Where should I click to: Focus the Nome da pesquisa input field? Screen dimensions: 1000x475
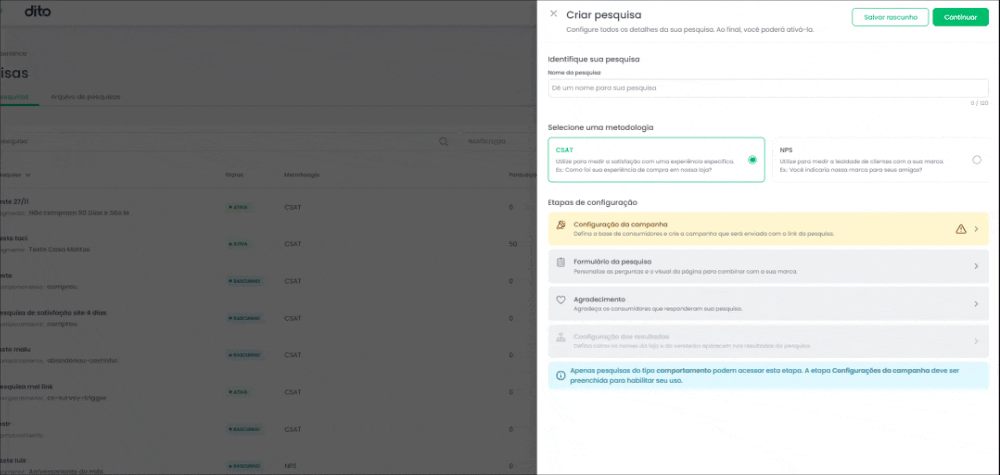pyautogui.click(x=768, y=88)
